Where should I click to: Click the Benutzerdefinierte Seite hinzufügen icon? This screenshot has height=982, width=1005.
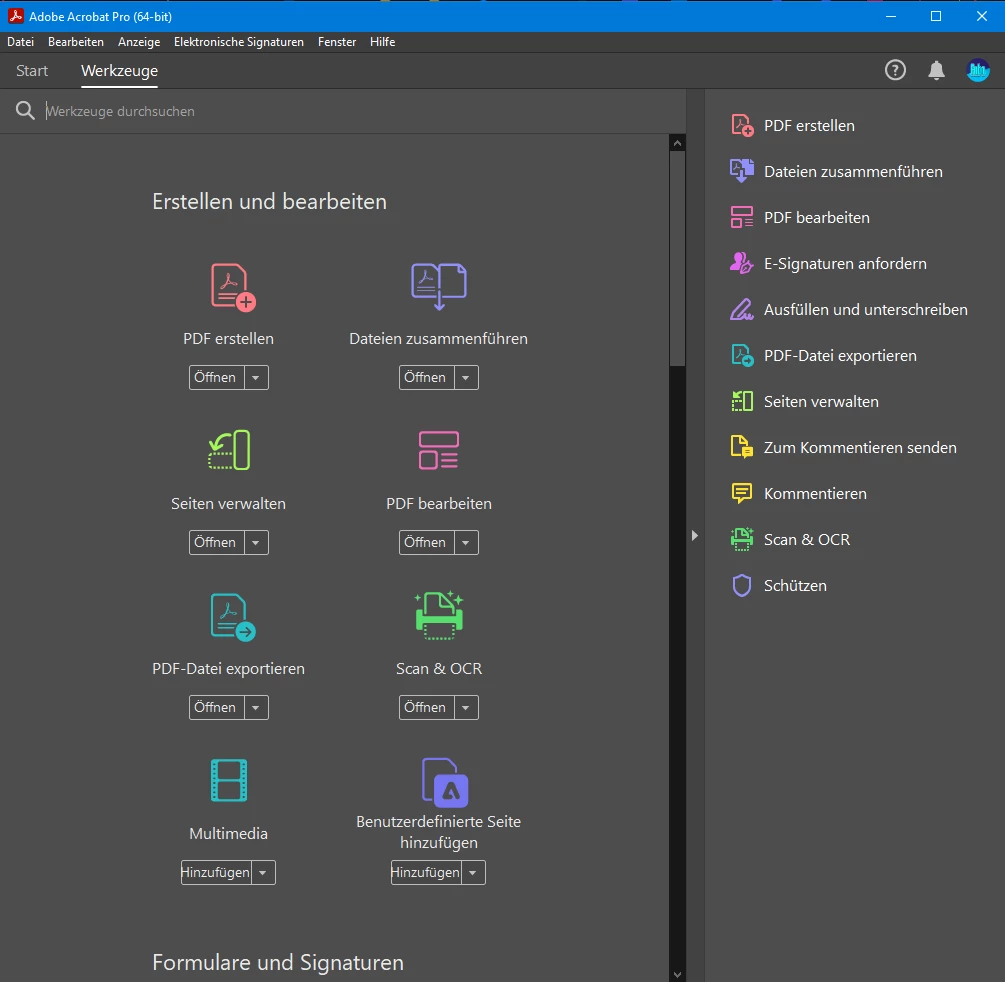click(x=445, y=782)
